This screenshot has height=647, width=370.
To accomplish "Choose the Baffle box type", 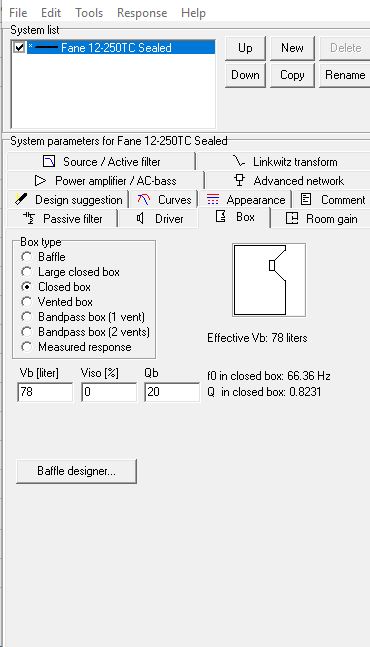I will click(x=26, y=257).
